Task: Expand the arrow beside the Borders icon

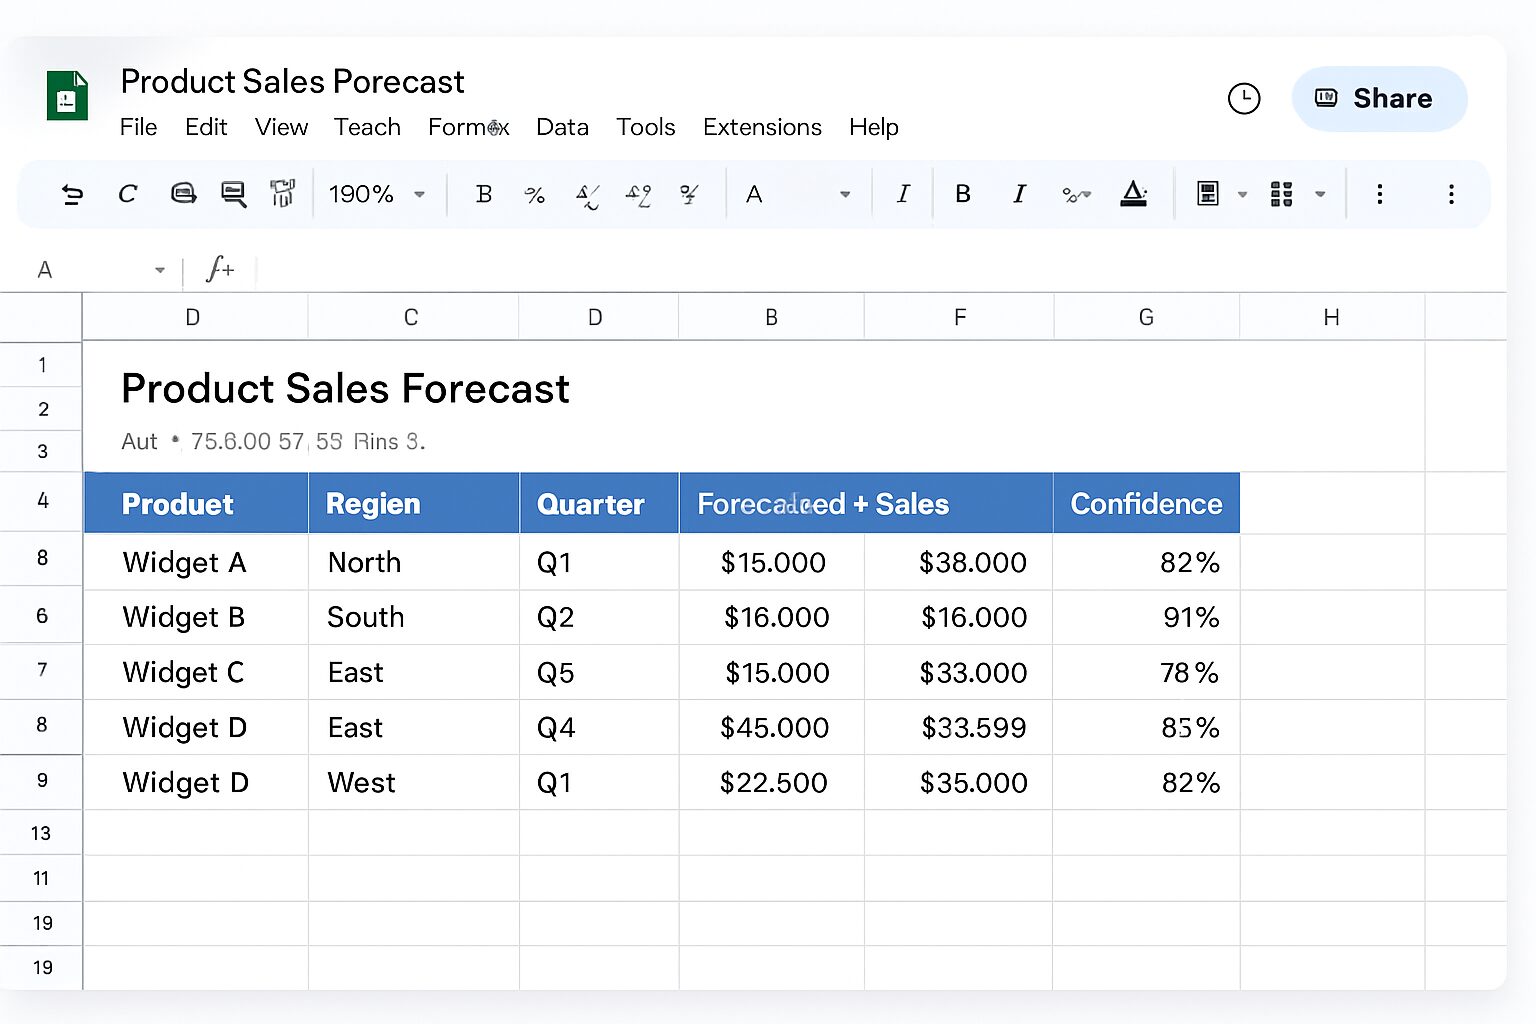Action: (x=1243, y=195)
